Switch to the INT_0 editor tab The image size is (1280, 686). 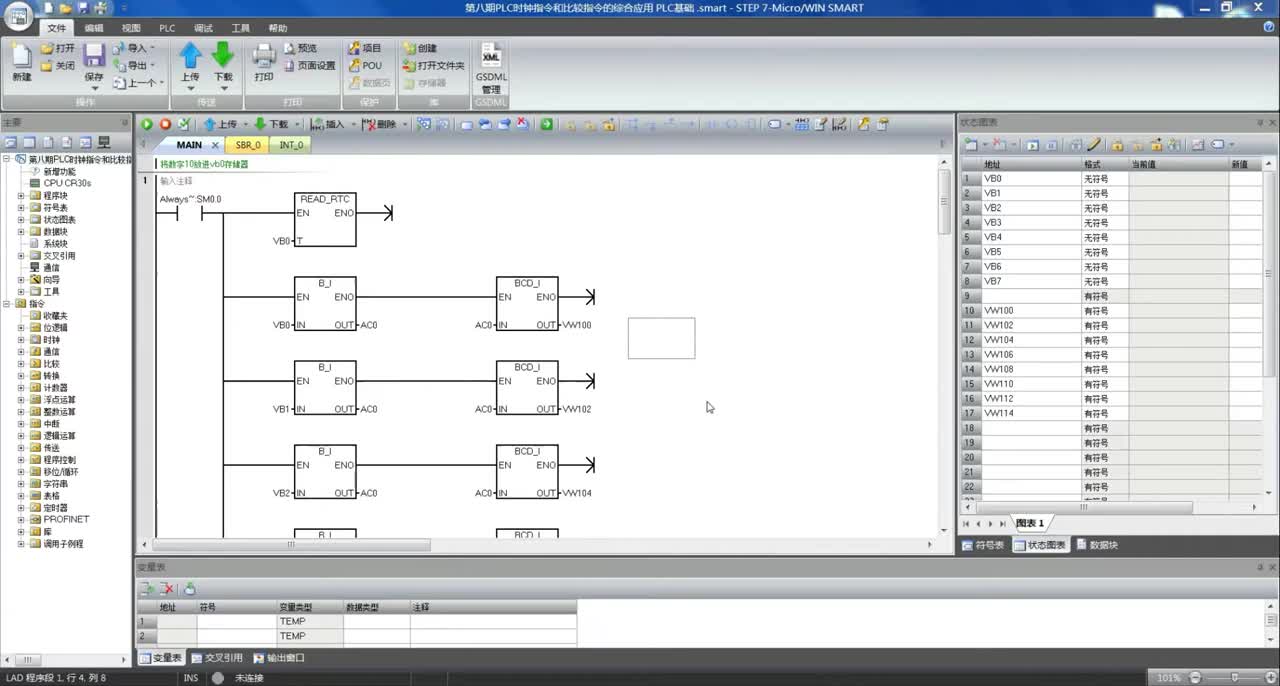point(291,145)
